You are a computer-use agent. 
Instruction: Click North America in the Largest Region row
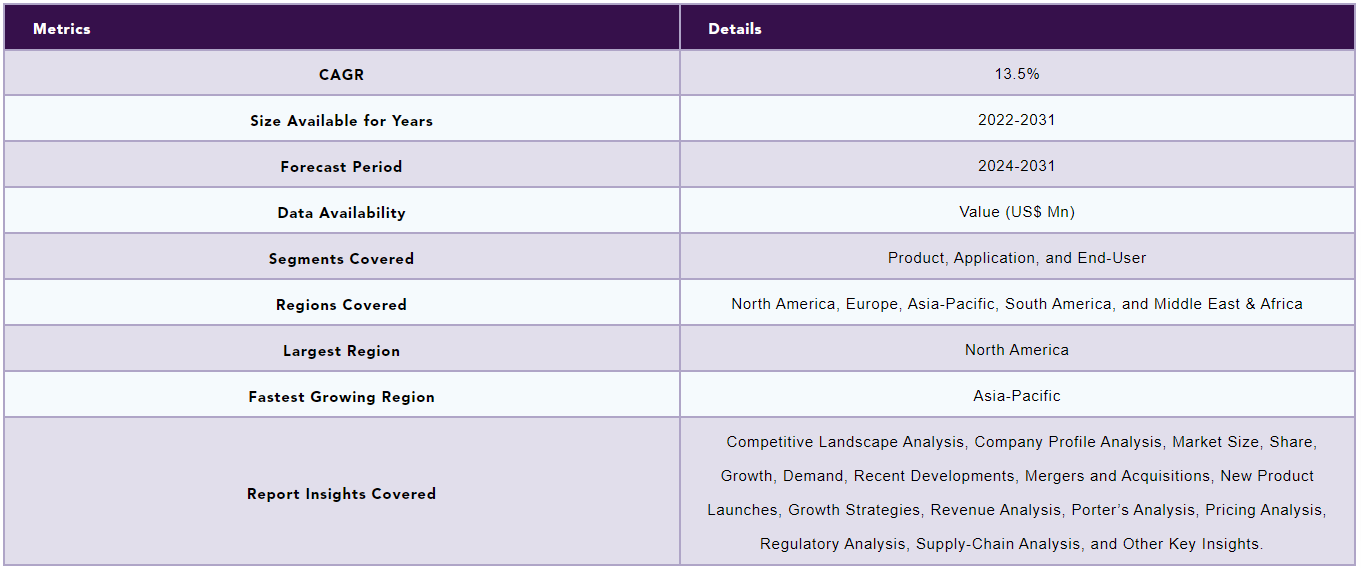tap(1017, 350)
